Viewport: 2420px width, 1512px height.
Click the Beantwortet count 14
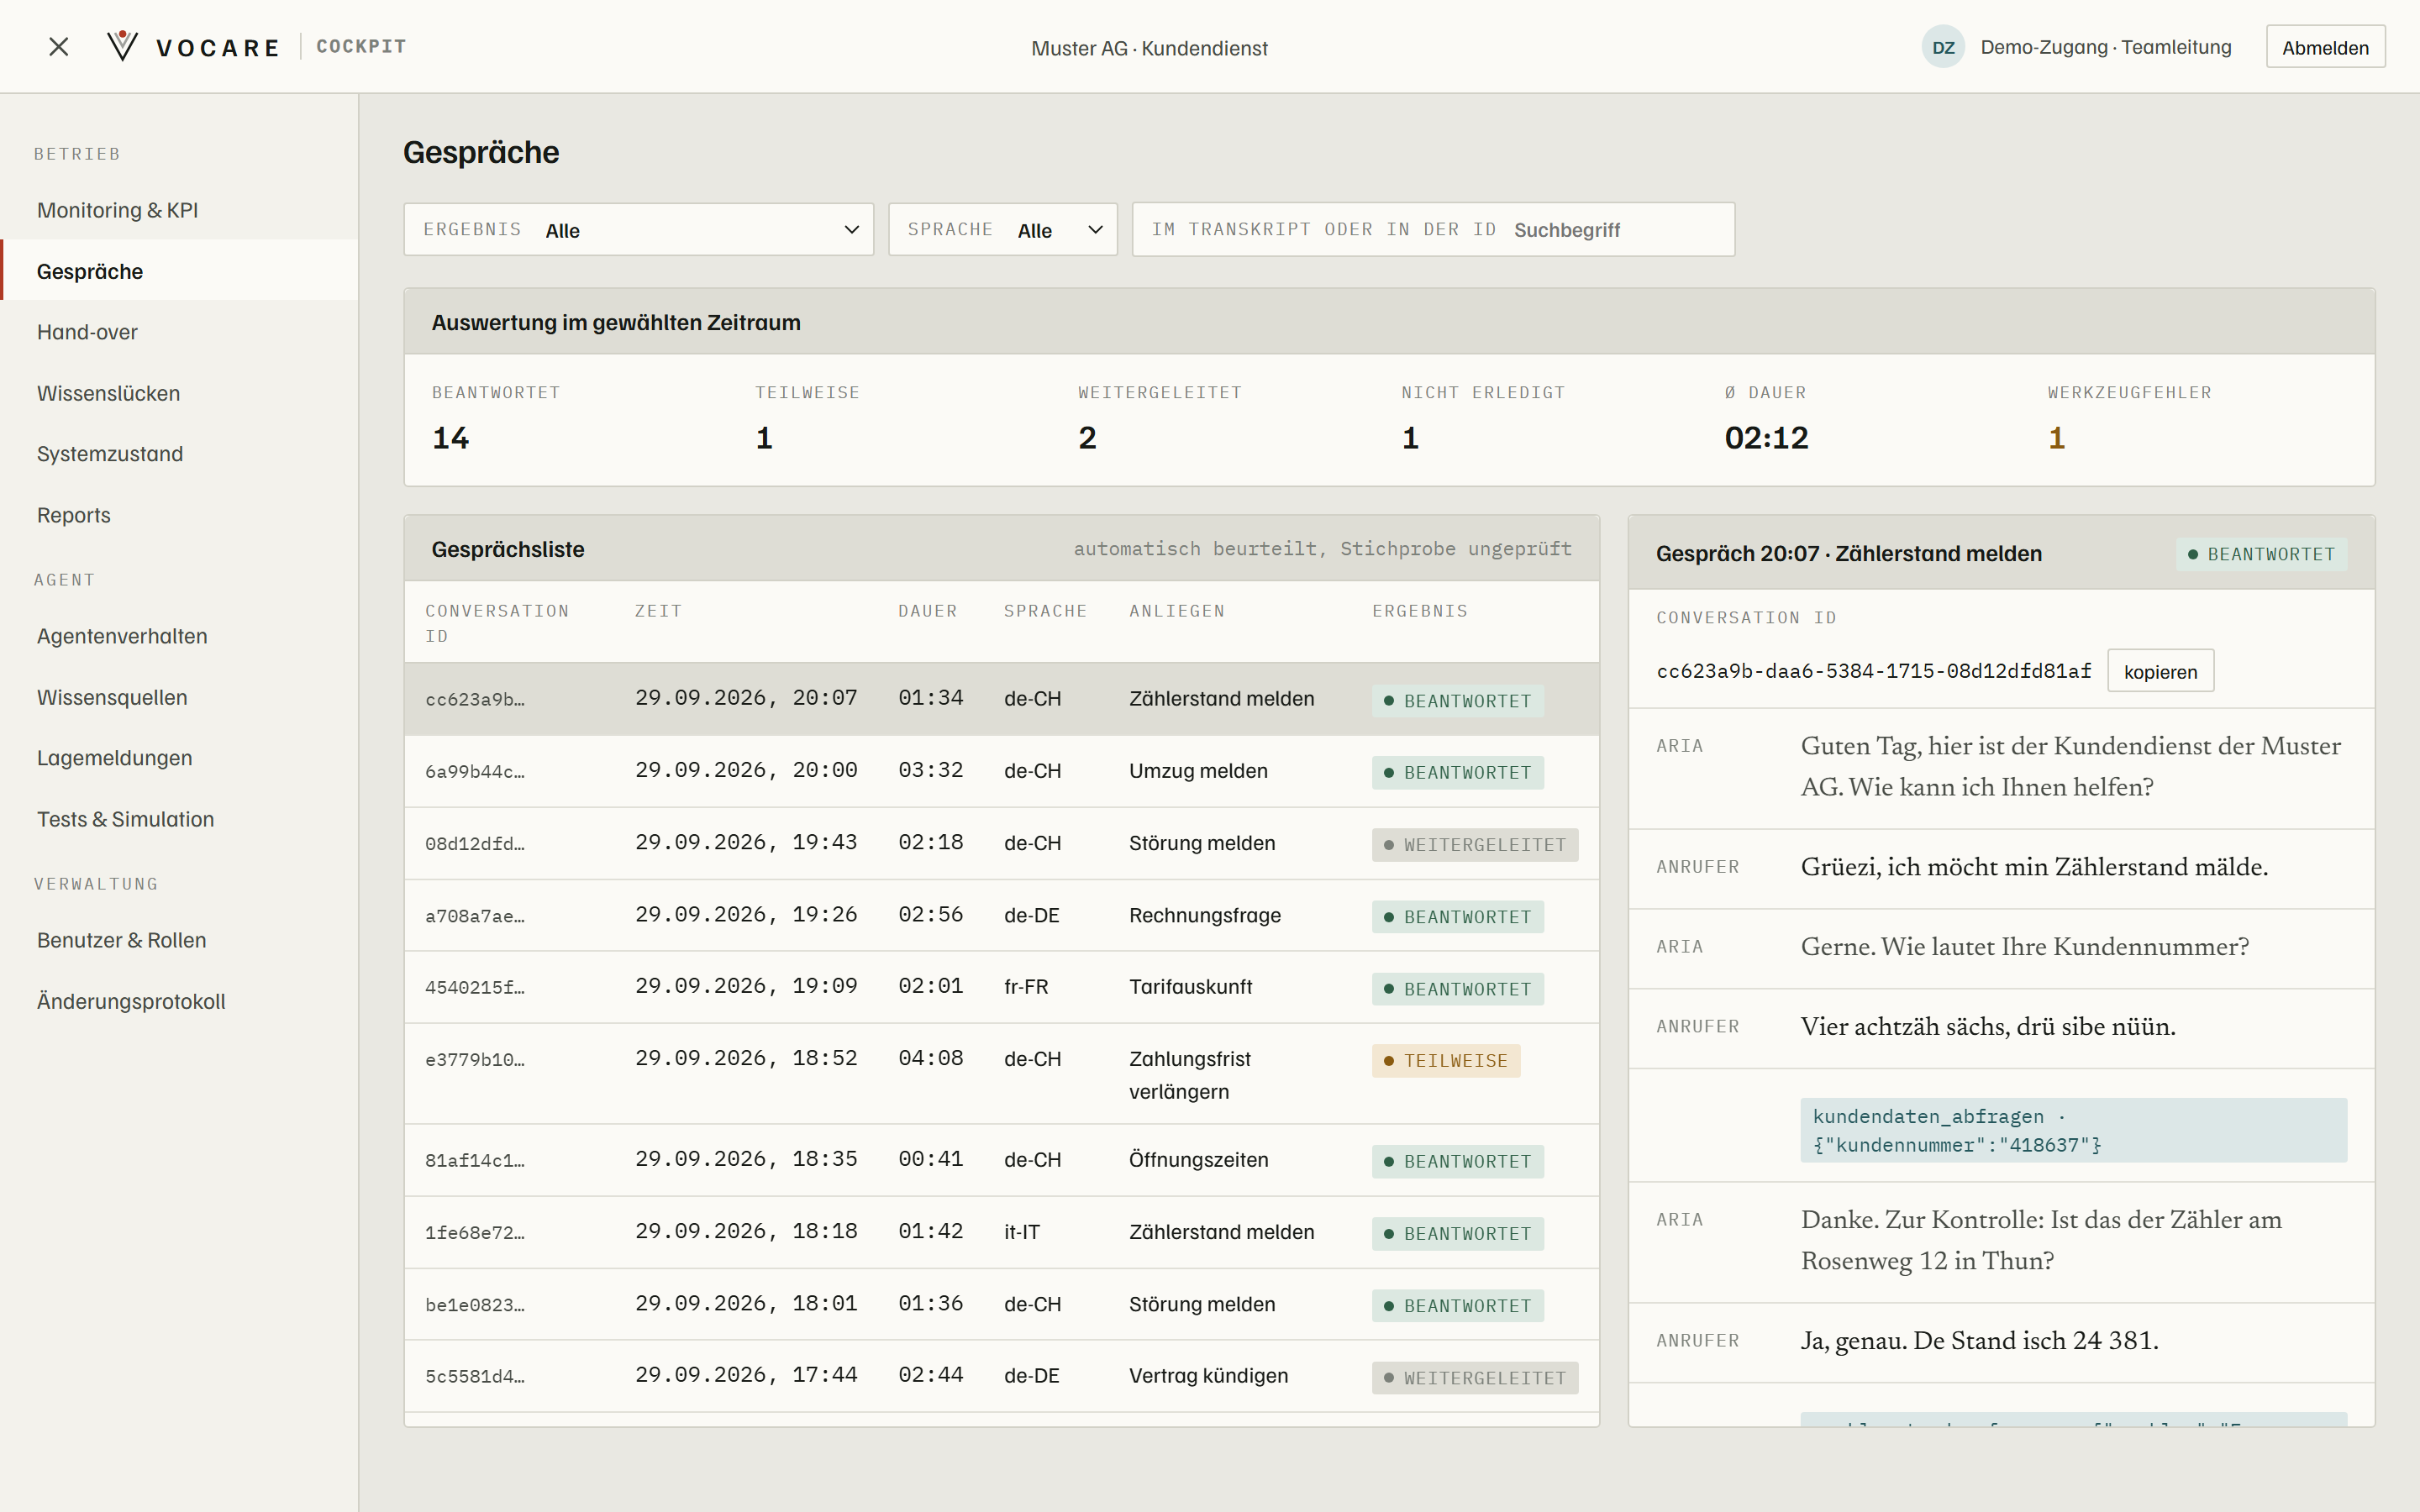[x=451, y=438]
